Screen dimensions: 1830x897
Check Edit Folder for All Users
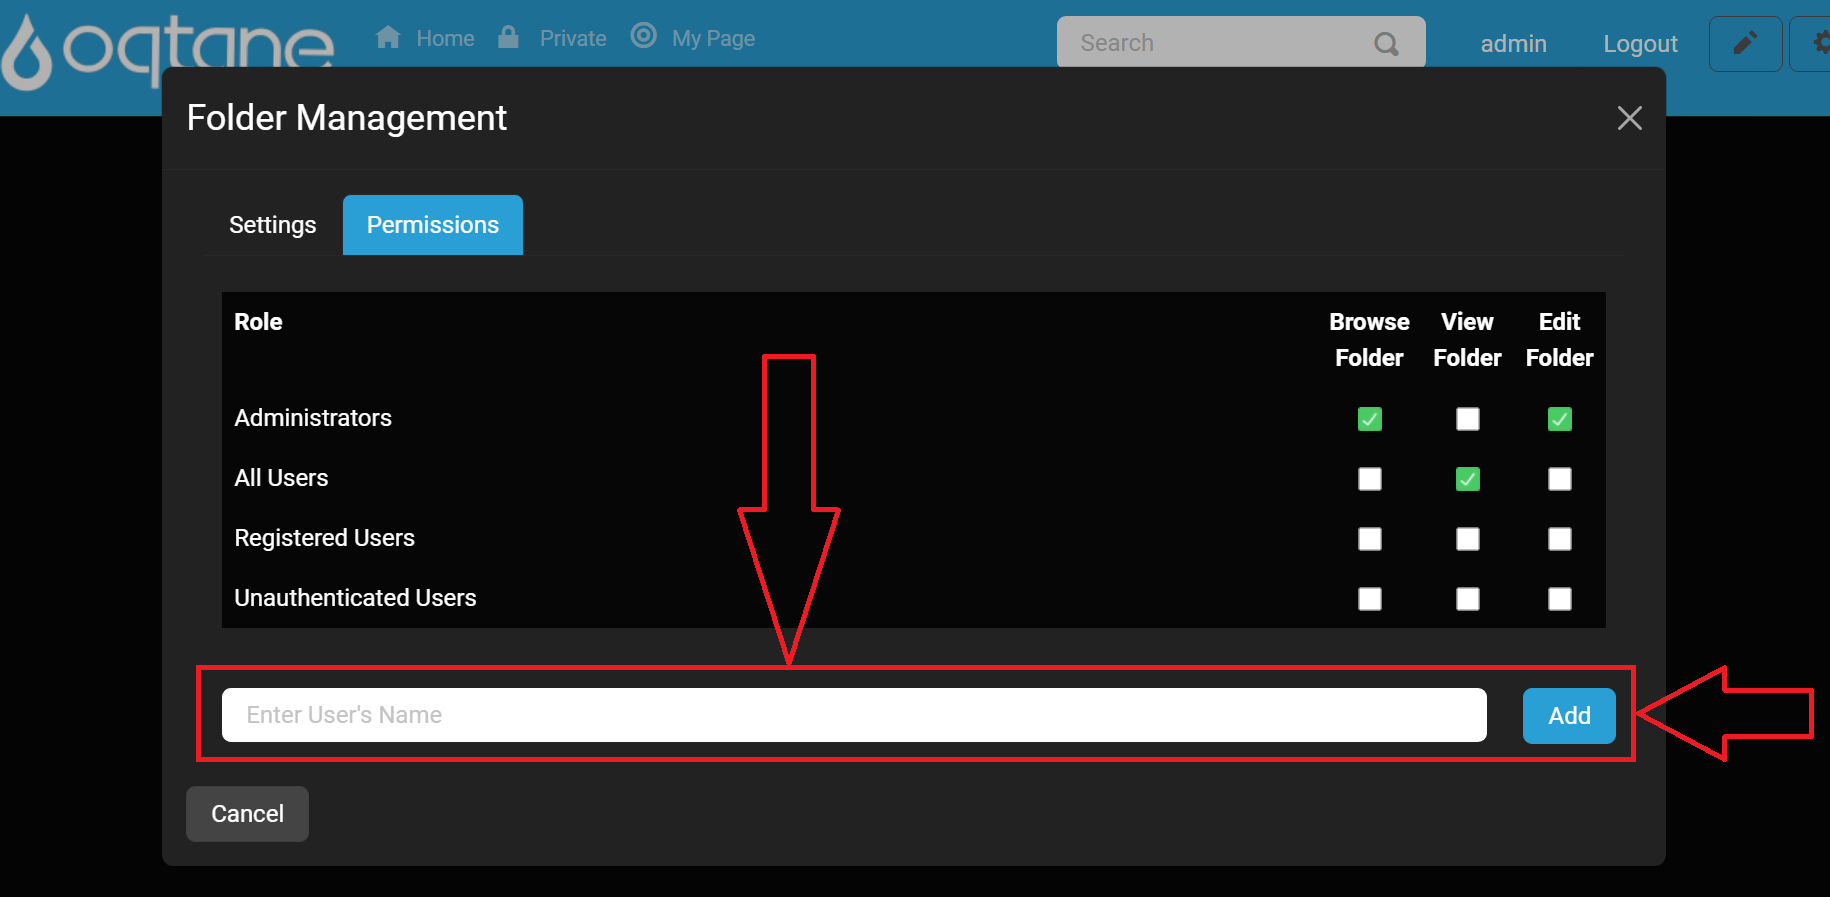coord(1560,479)
